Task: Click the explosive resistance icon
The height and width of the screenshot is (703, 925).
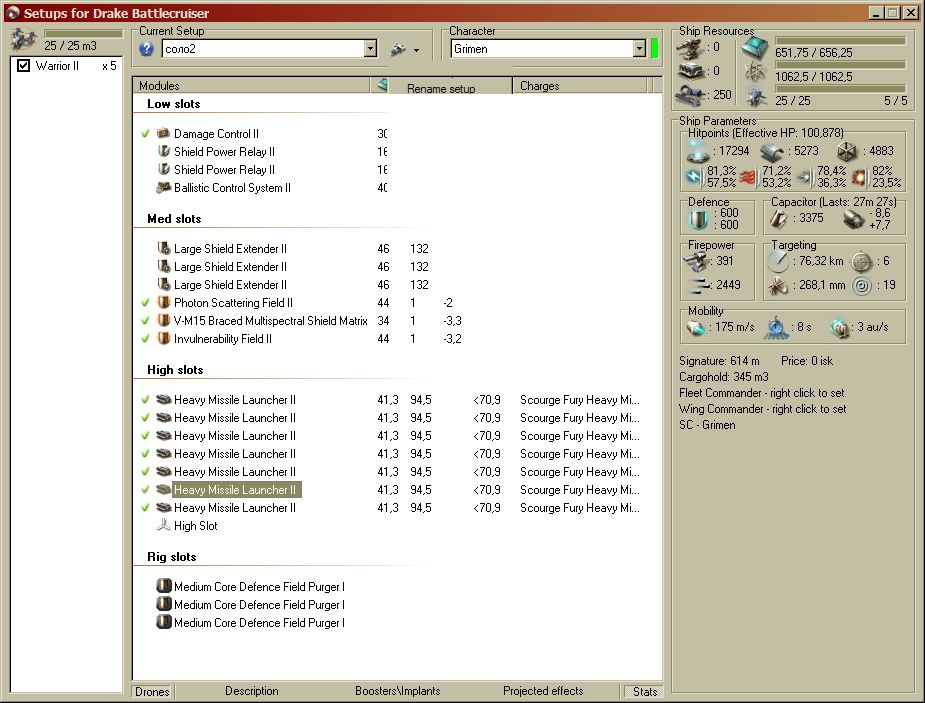Action: (859, 177)
